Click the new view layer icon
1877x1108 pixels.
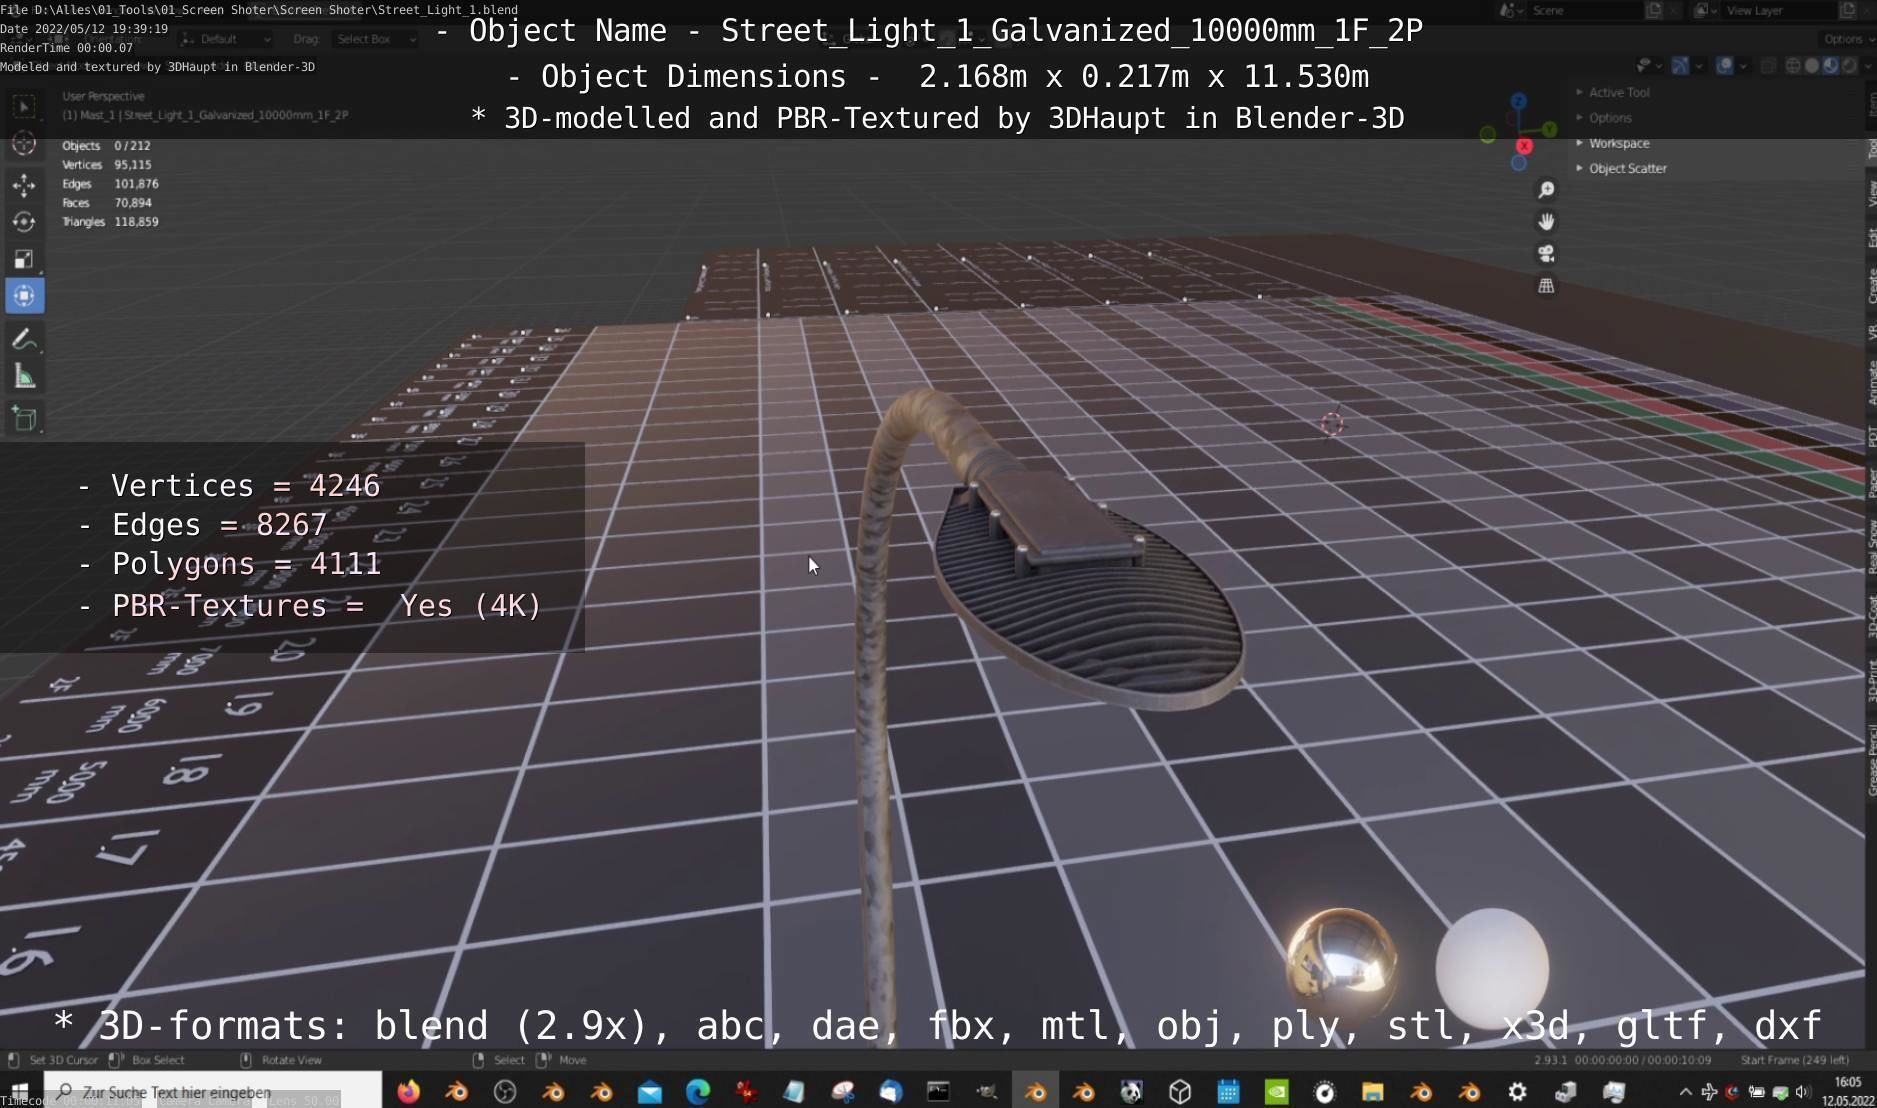click(1848, 10)
